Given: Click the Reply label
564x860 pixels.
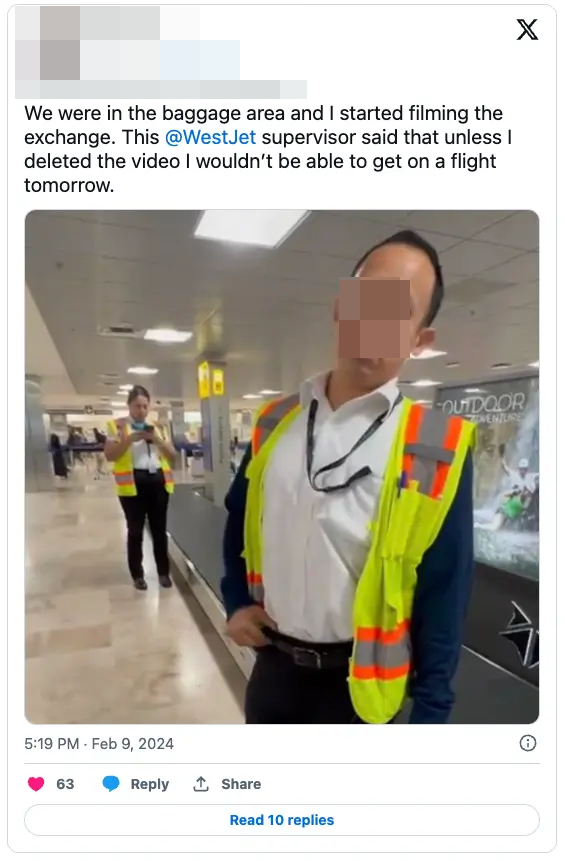Looking at the screenshot, I should click(149, 784).
